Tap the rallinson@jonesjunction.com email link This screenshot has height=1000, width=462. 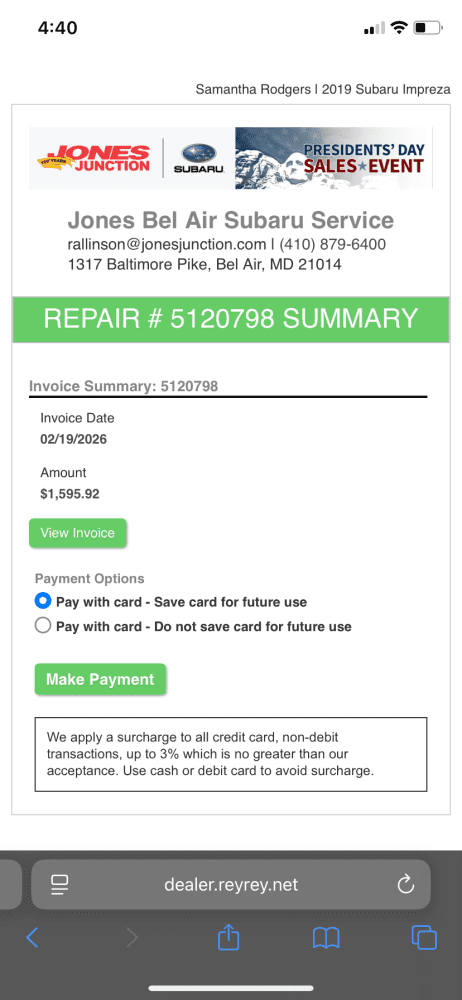(x=167, y=244)
